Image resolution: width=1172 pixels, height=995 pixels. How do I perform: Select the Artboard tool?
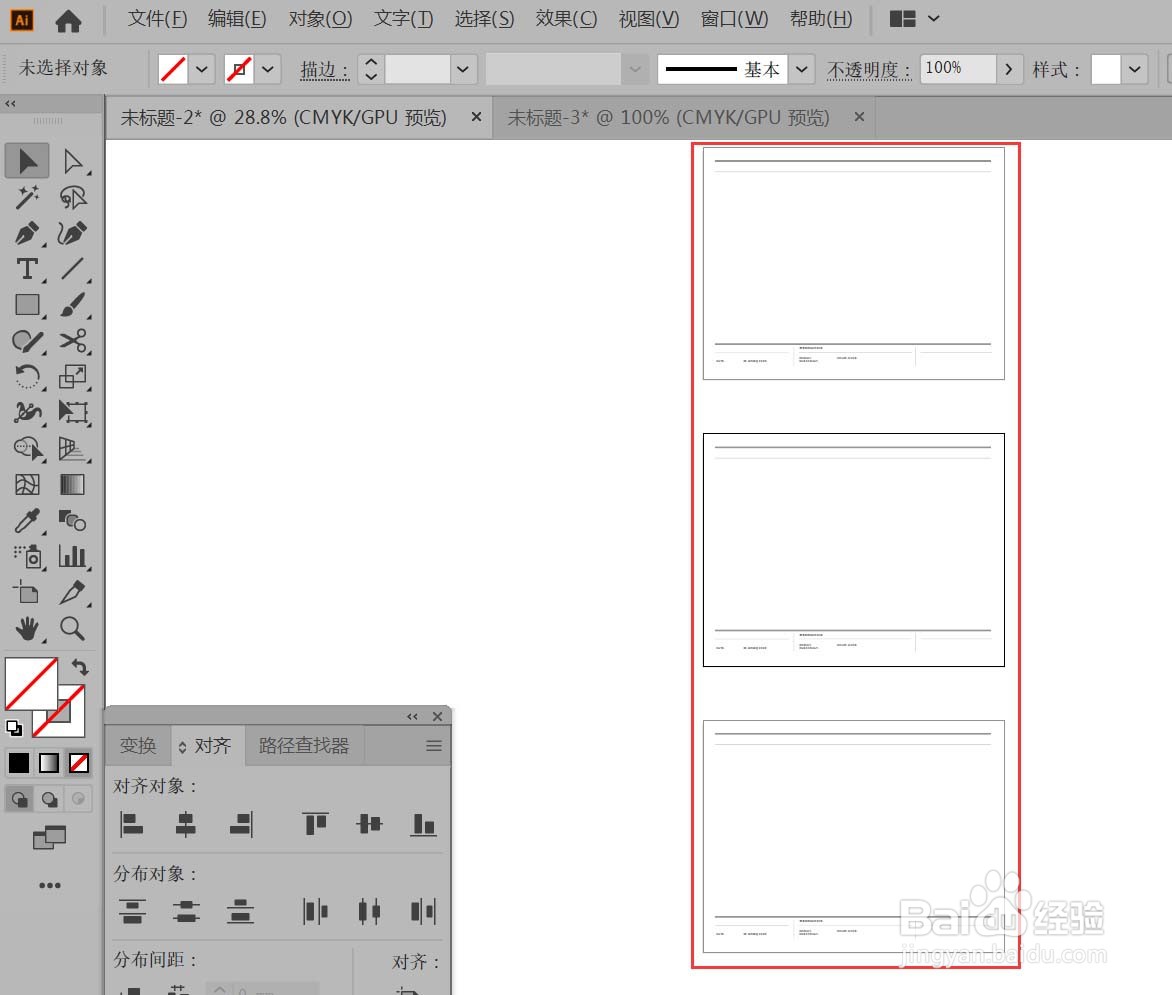(28, 593)
